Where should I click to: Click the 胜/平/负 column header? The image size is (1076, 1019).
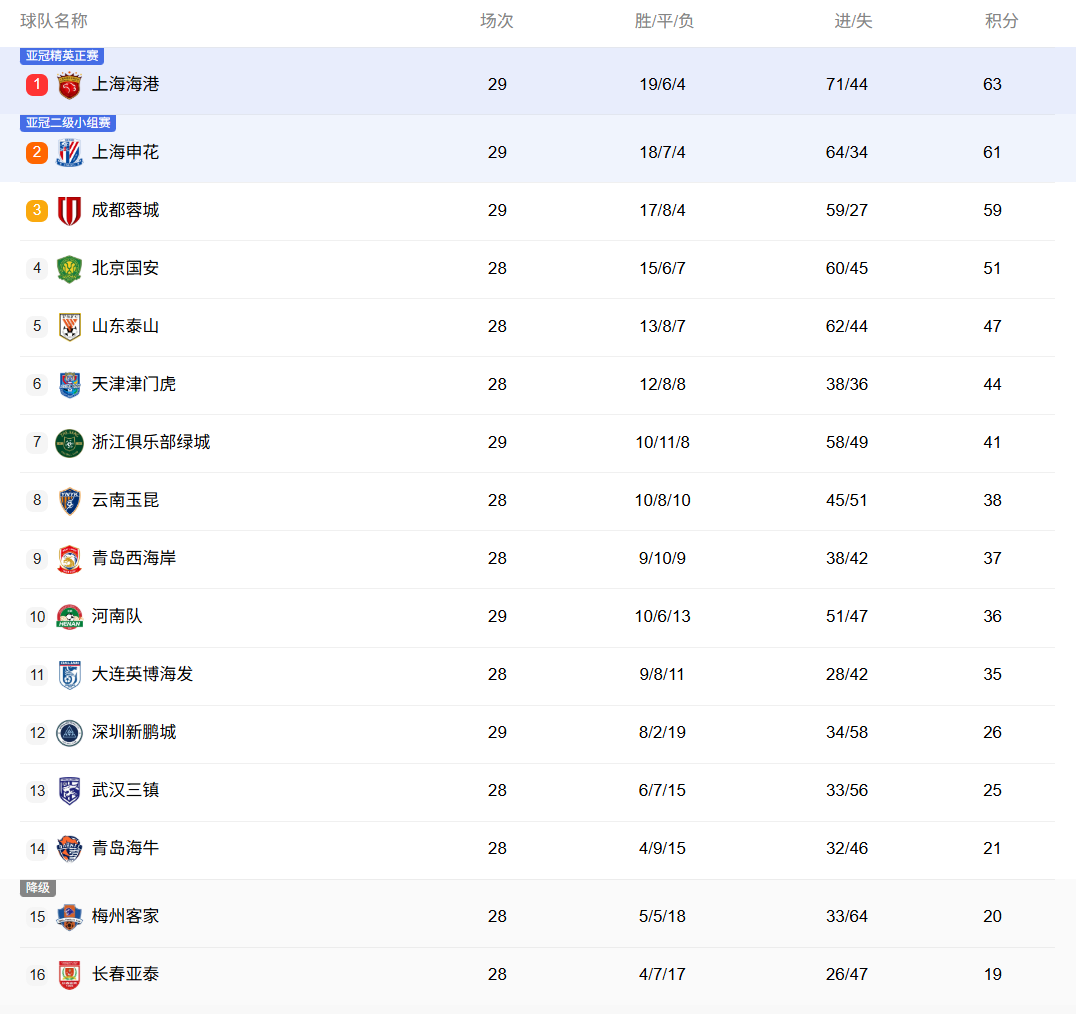pos(664,21)
